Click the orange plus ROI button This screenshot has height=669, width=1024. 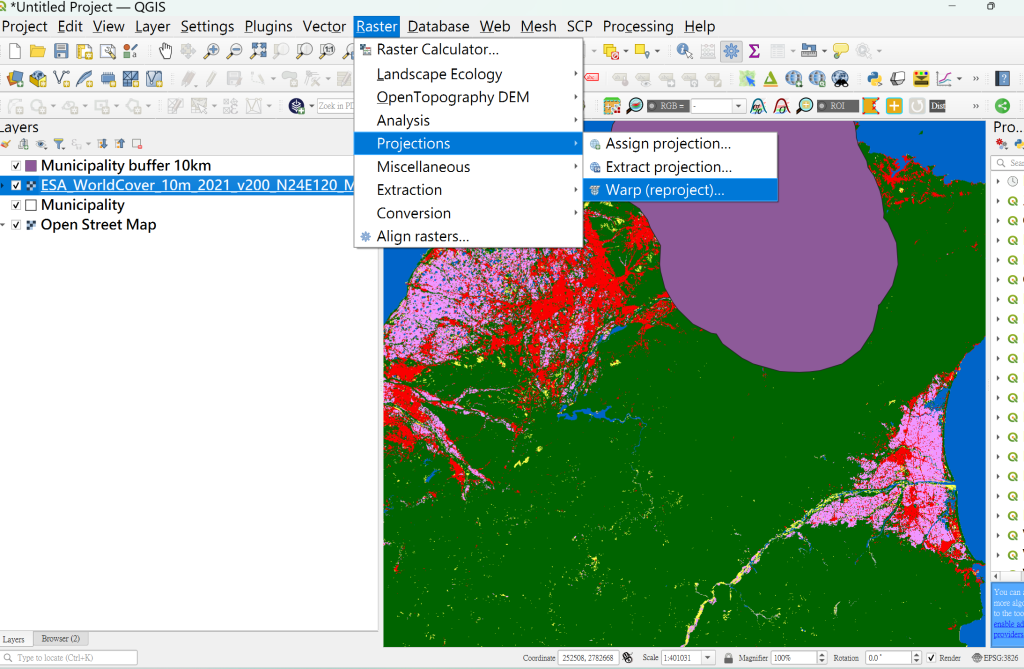point(894,106)
